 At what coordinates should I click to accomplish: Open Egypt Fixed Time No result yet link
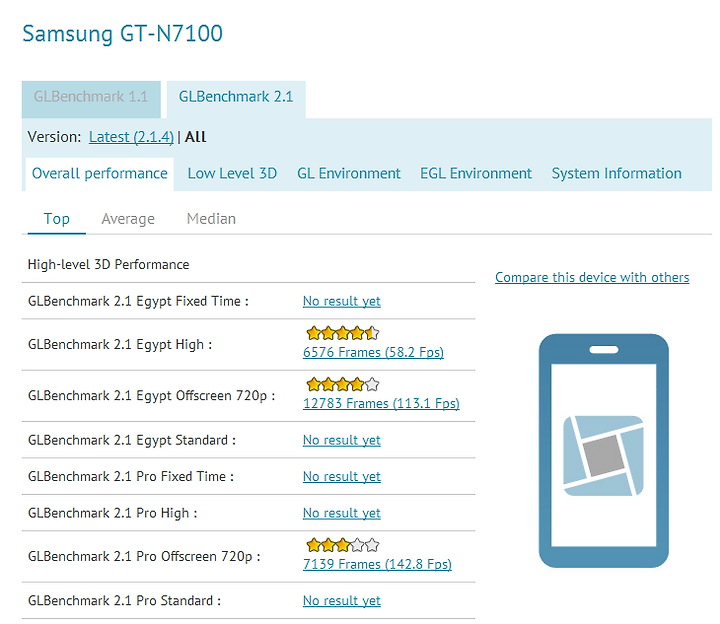[342, 301]
